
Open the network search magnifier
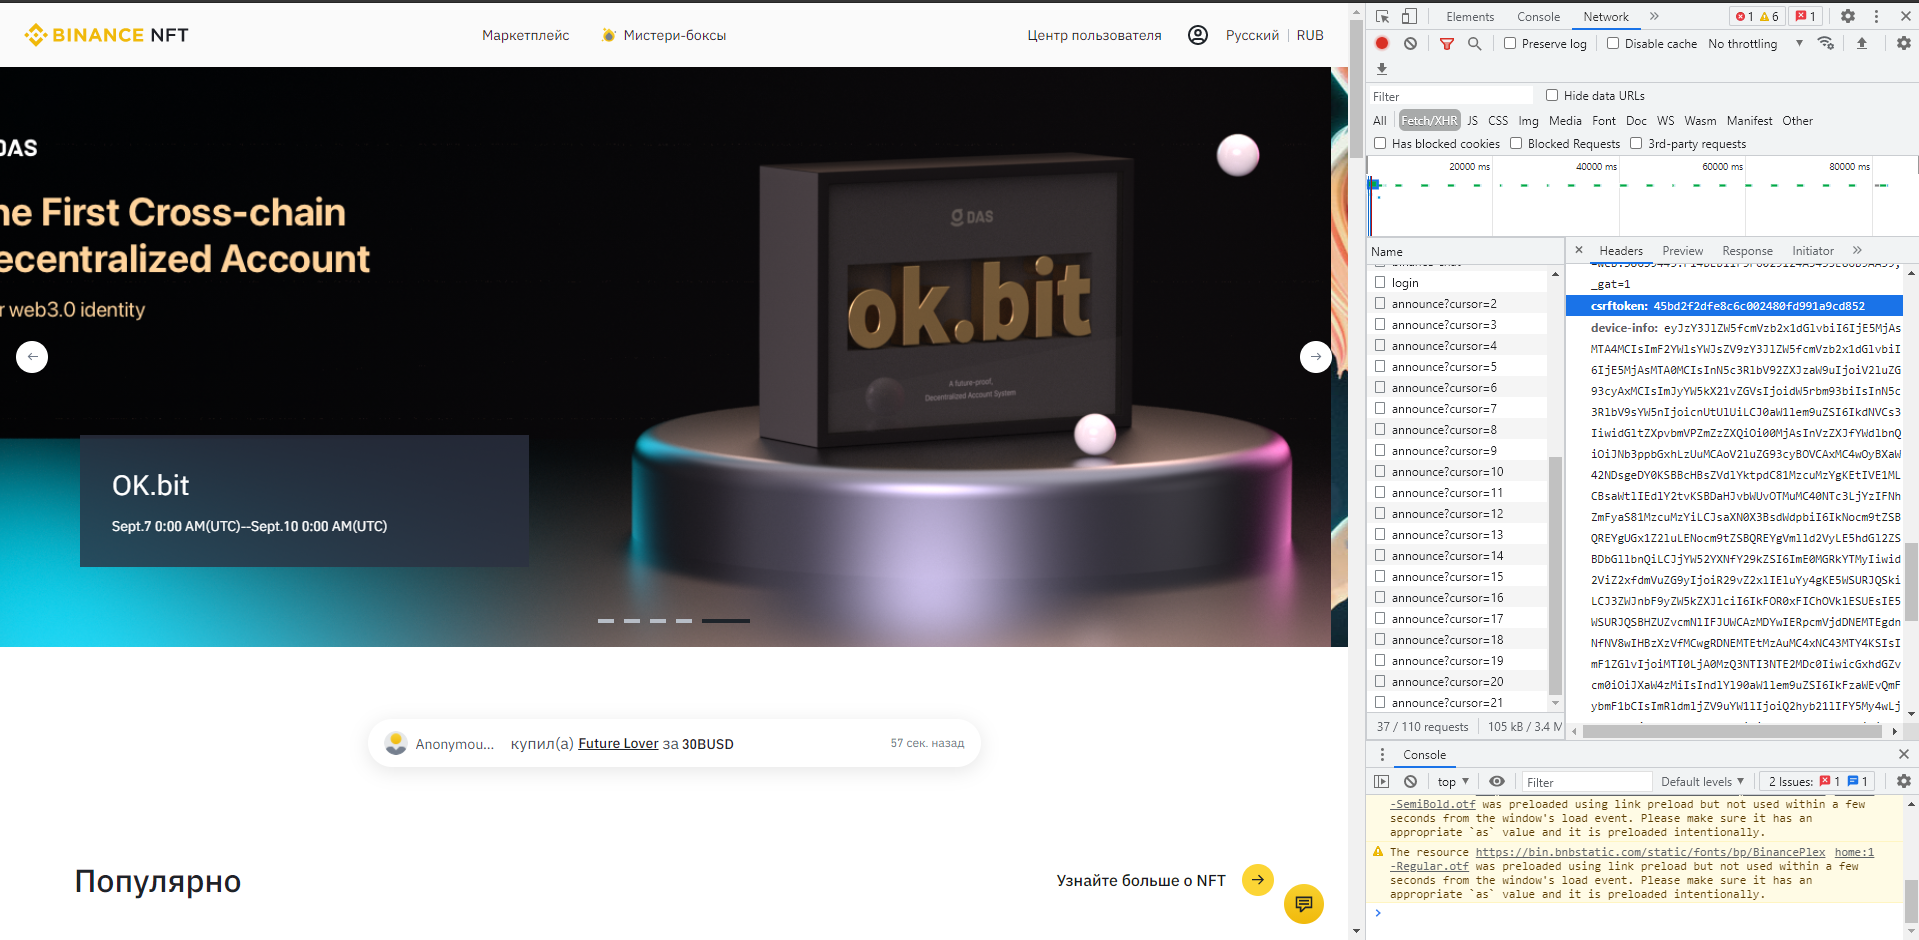pyautogui.click(x=1474, y=43)
